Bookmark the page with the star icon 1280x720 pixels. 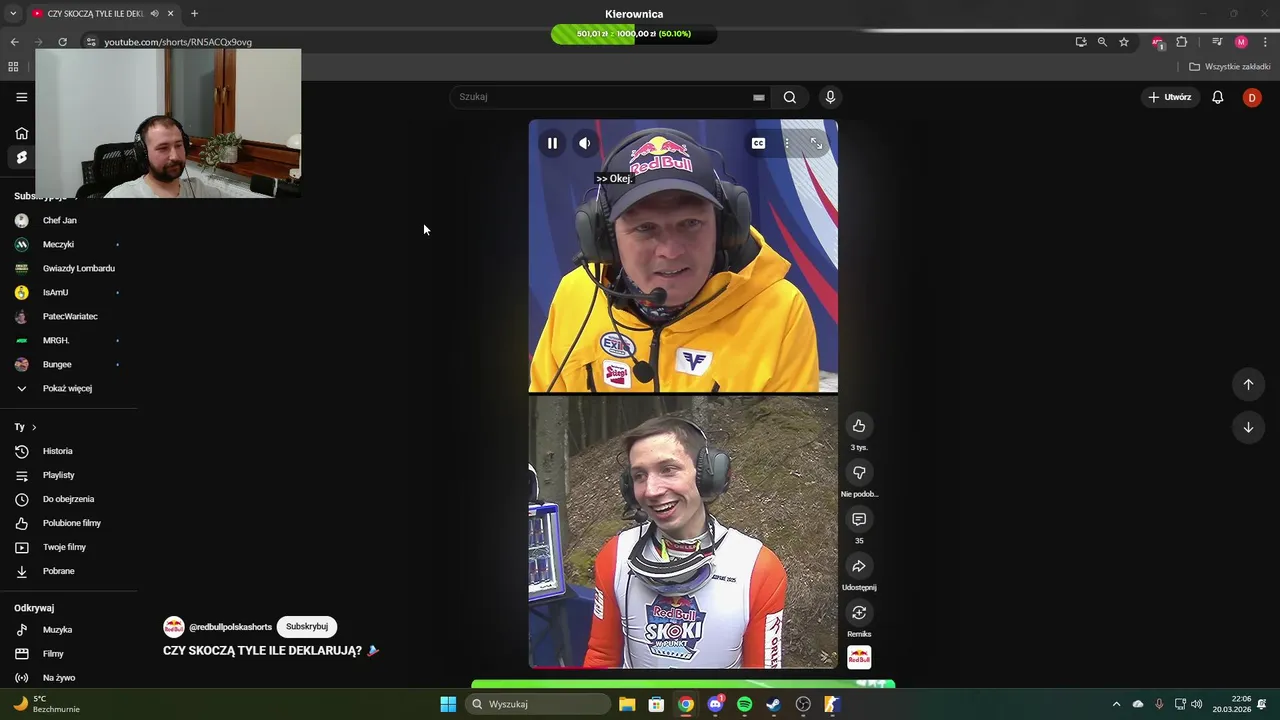[1124, 42]
